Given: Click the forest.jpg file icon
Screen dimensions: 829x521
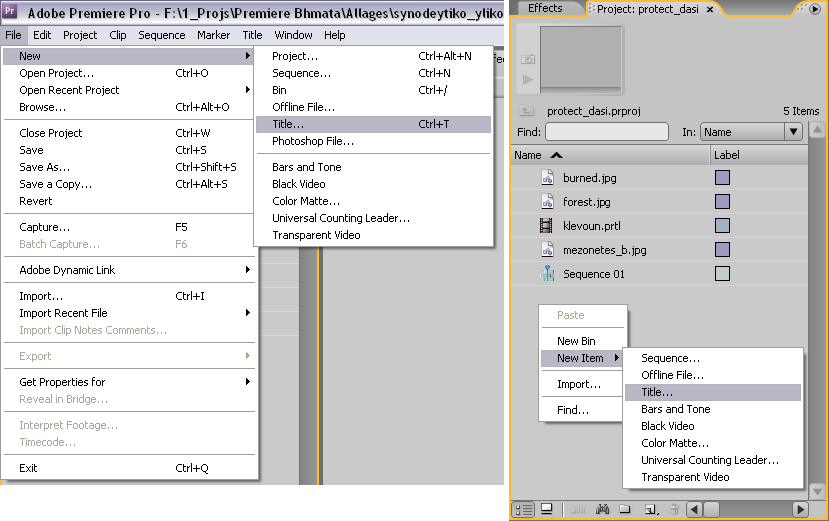Looking at the screenshot, I should tap(548, 202).
